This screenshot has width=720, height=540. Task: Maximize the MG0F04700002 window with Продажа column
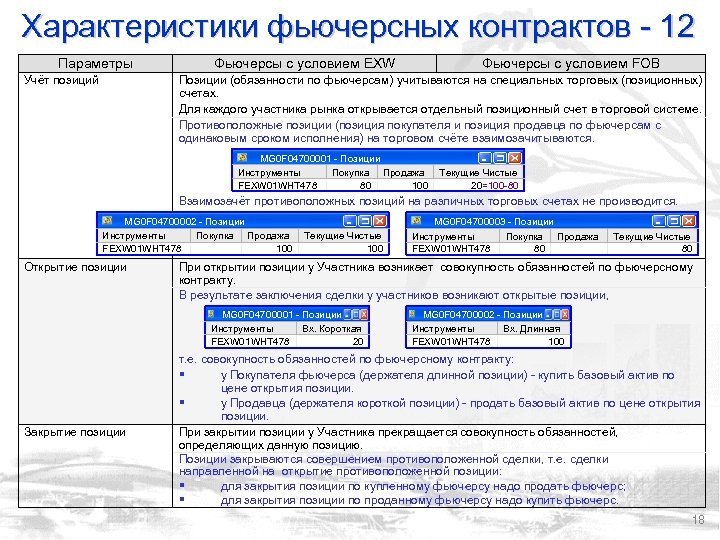[365, 221]
